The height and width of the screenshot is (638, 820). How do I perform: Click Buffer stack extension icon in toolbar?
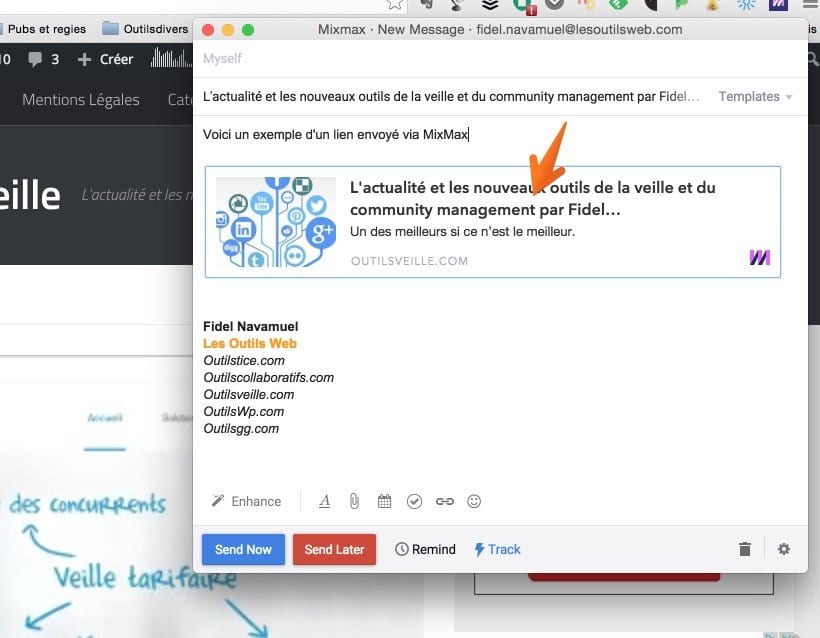coord(490,5)
